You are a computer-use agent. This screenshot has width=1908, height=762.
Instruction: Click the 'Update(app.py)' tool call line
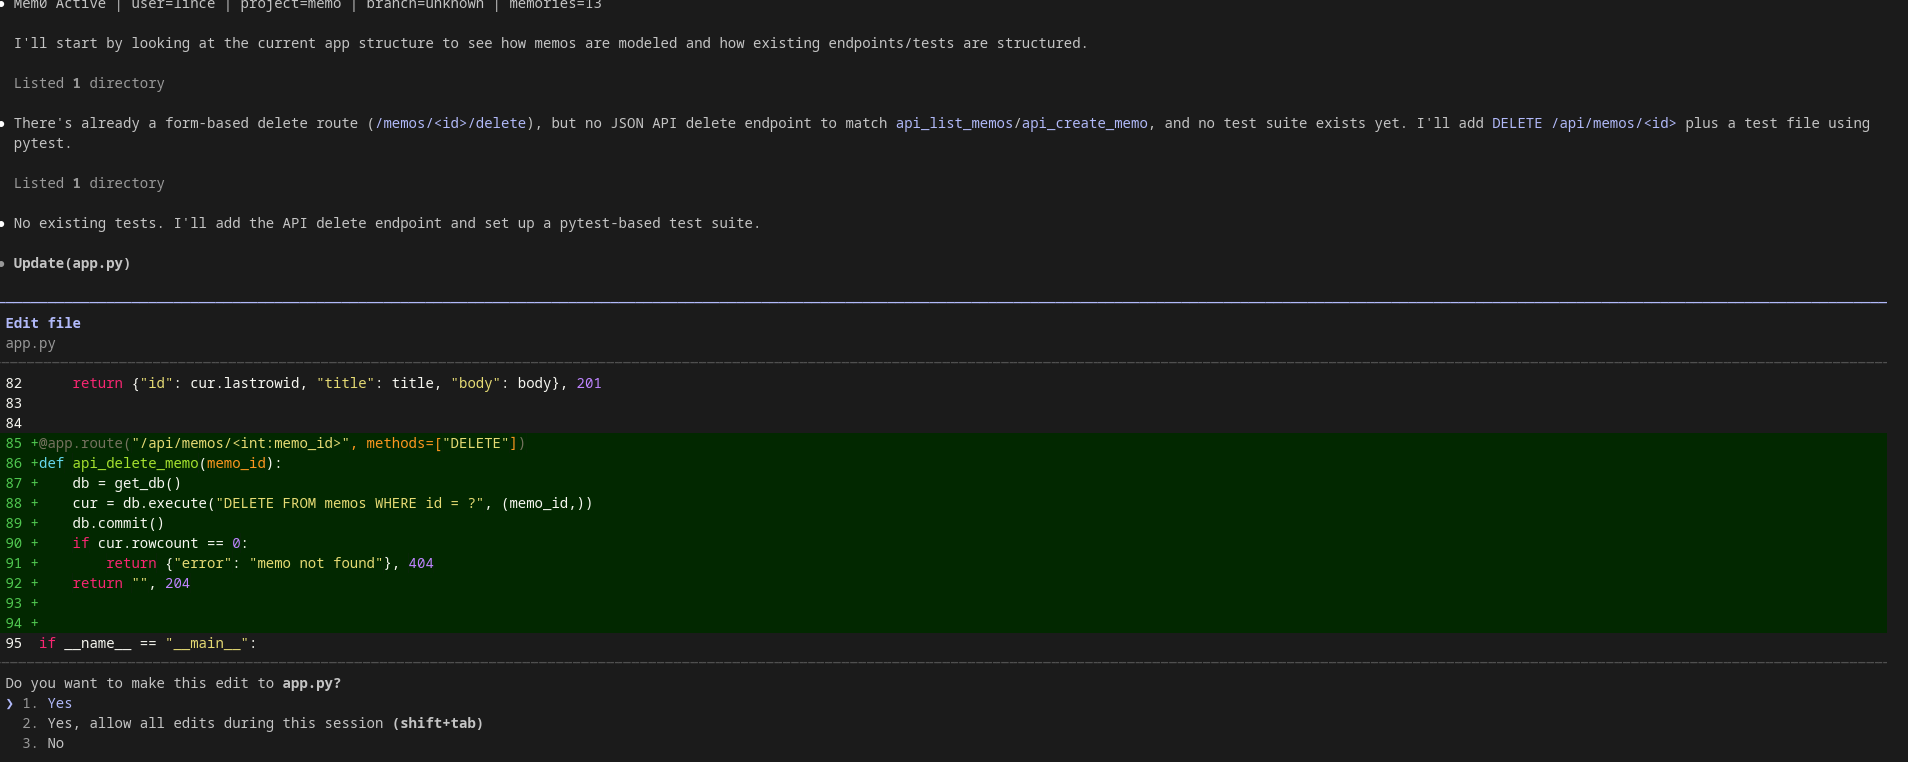(72, 263)
